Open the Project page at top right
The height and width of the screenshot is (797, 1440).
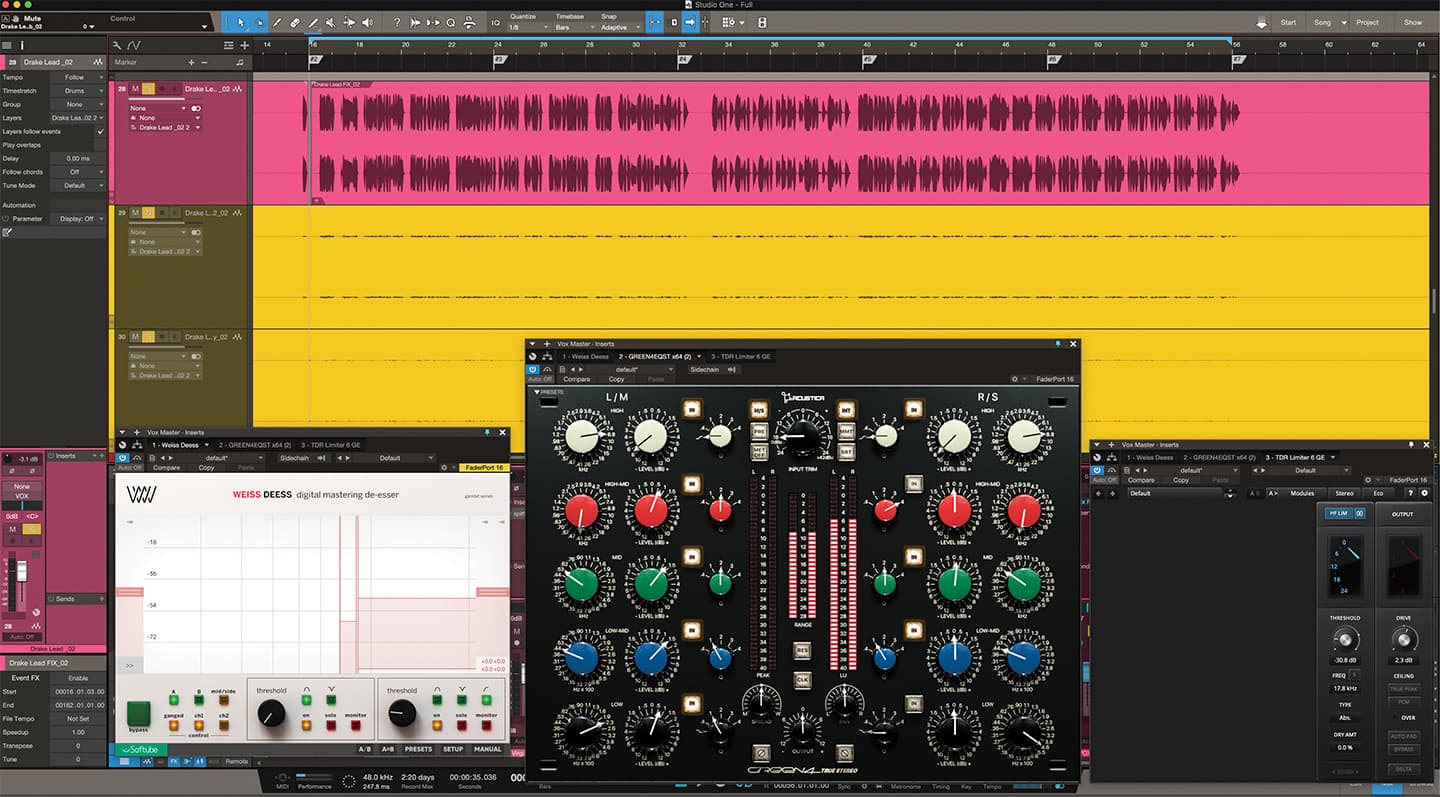click(1367, 22)
